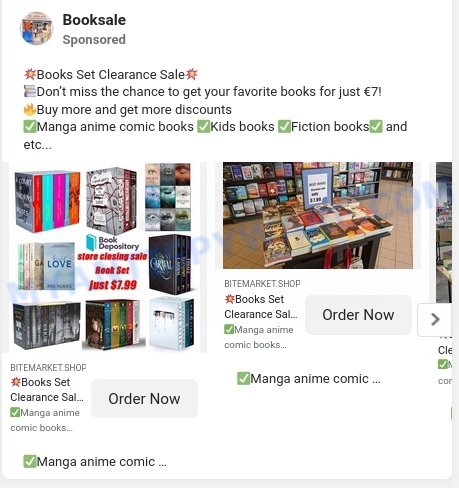Viewport: 459px width, 489px height.
Task: Click the bottom Manga anime comic … caption
Action: pos(95,462)
